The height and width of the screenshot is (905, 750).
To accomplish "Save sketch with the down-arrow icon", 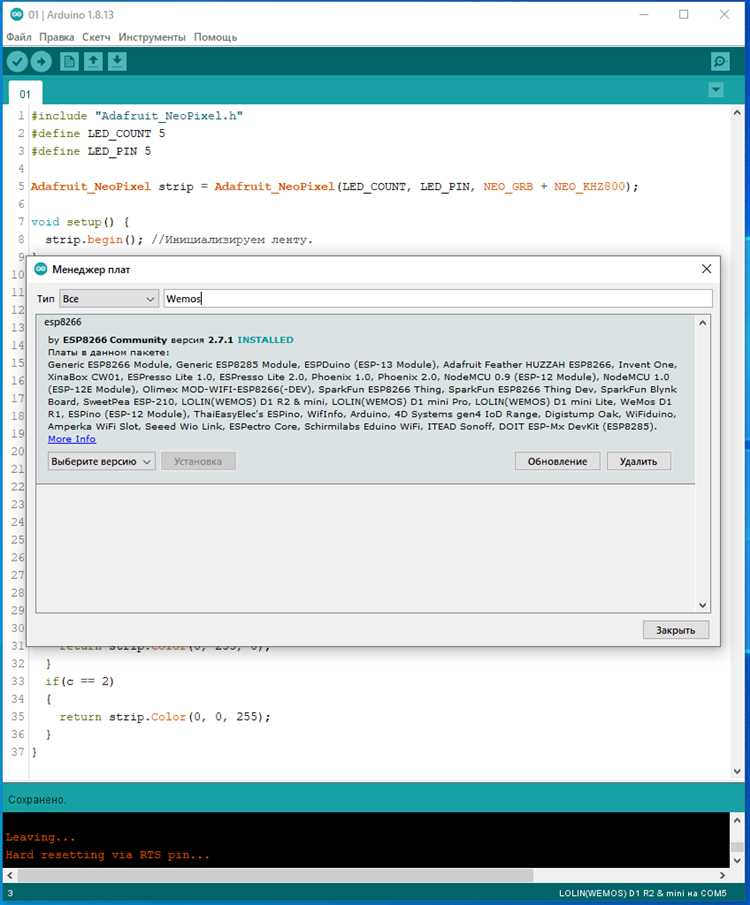I will click(x=117, y=61).
